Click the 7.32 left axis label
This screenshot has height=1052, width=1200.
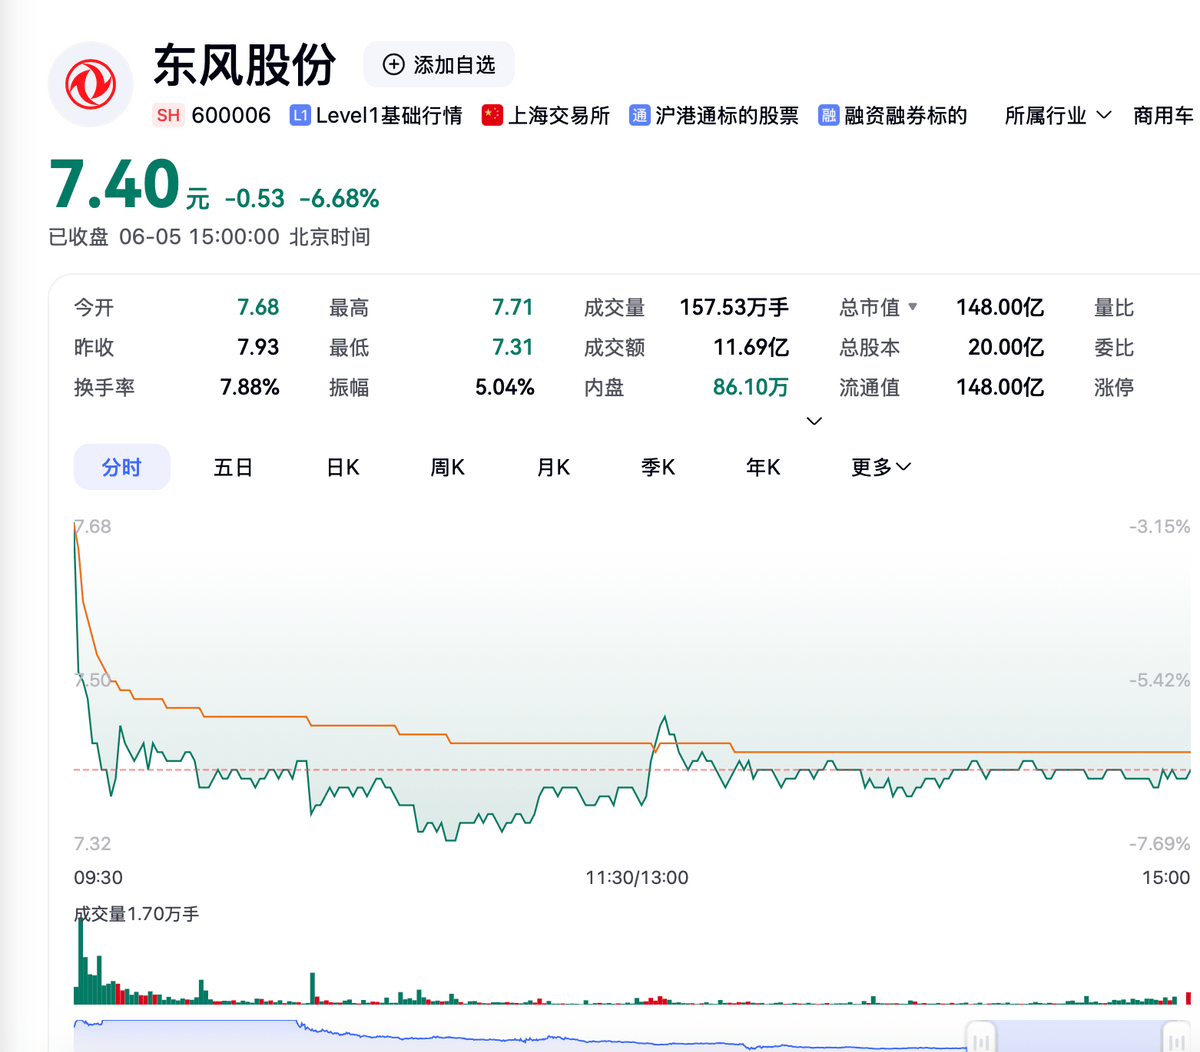(93, 844)
